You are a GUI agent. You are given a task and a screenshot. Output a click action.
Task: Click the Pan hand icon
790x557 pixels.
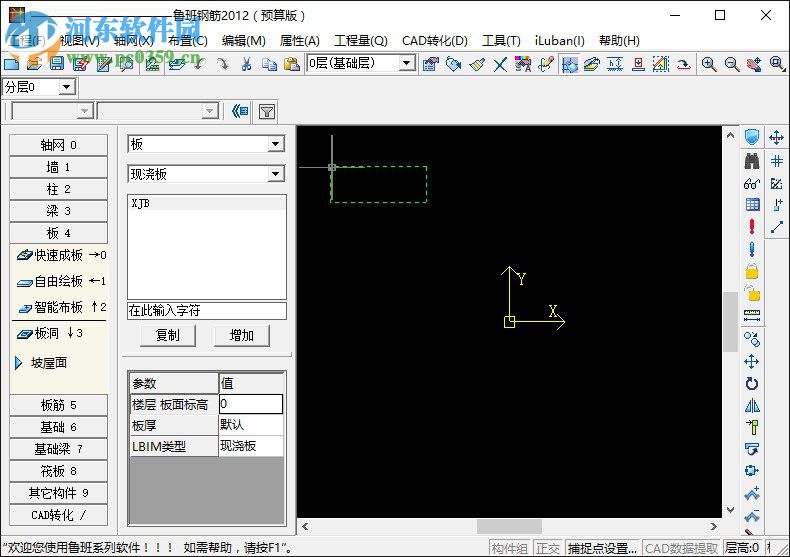pos(754,64)
